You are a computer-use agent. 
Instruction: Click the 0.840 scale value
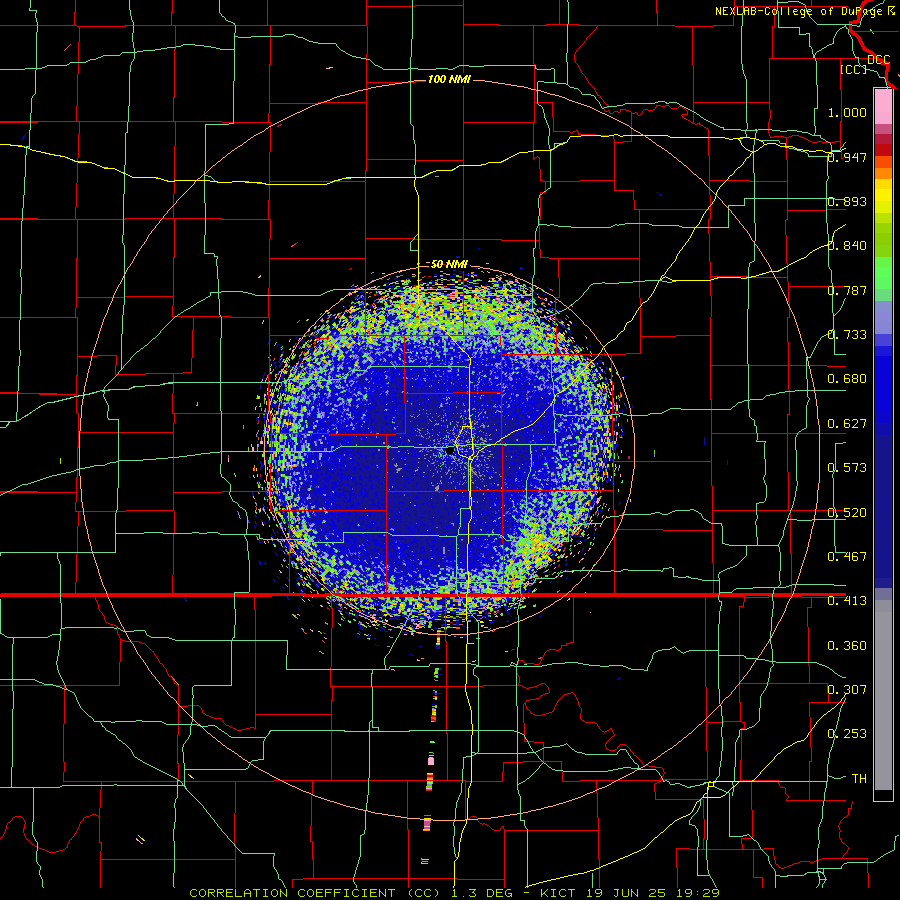[x=847, y=246]
